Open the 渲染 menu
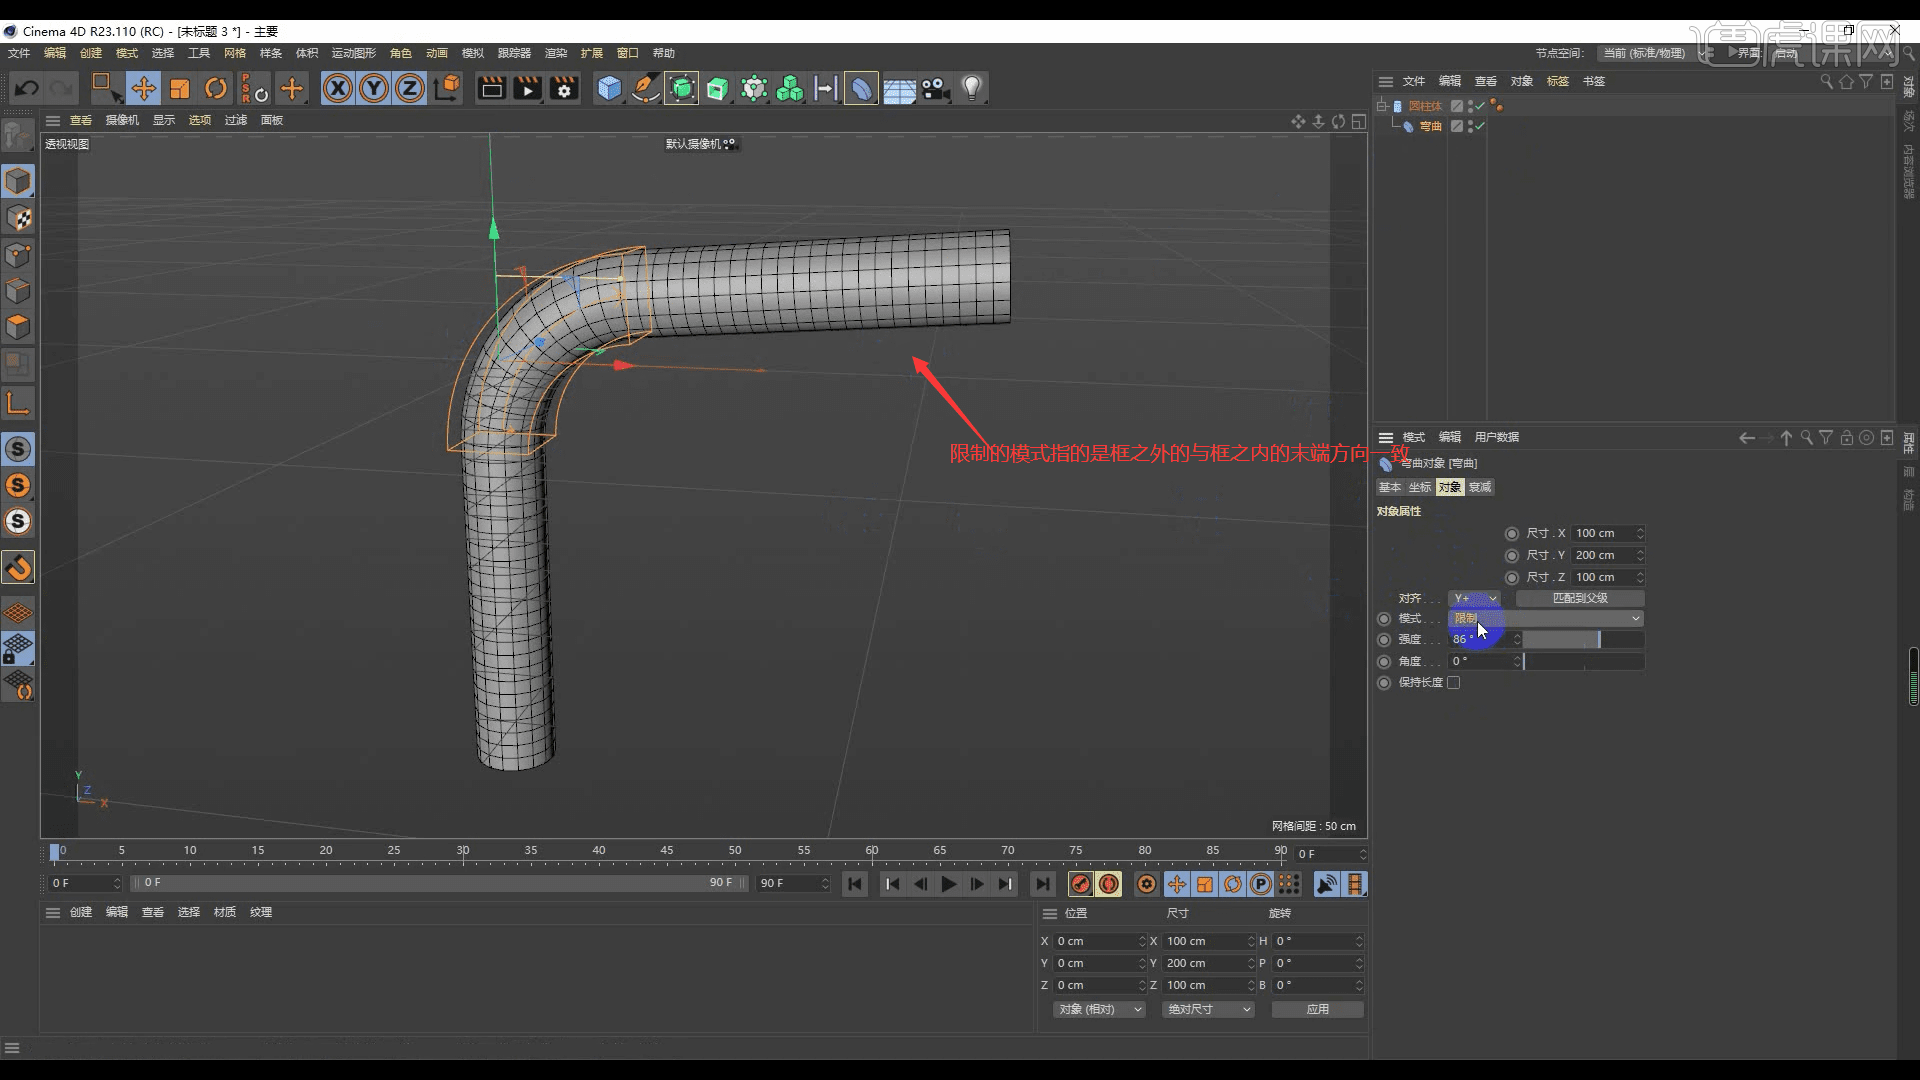1920x1080 pixels. (x=556, y=53)
